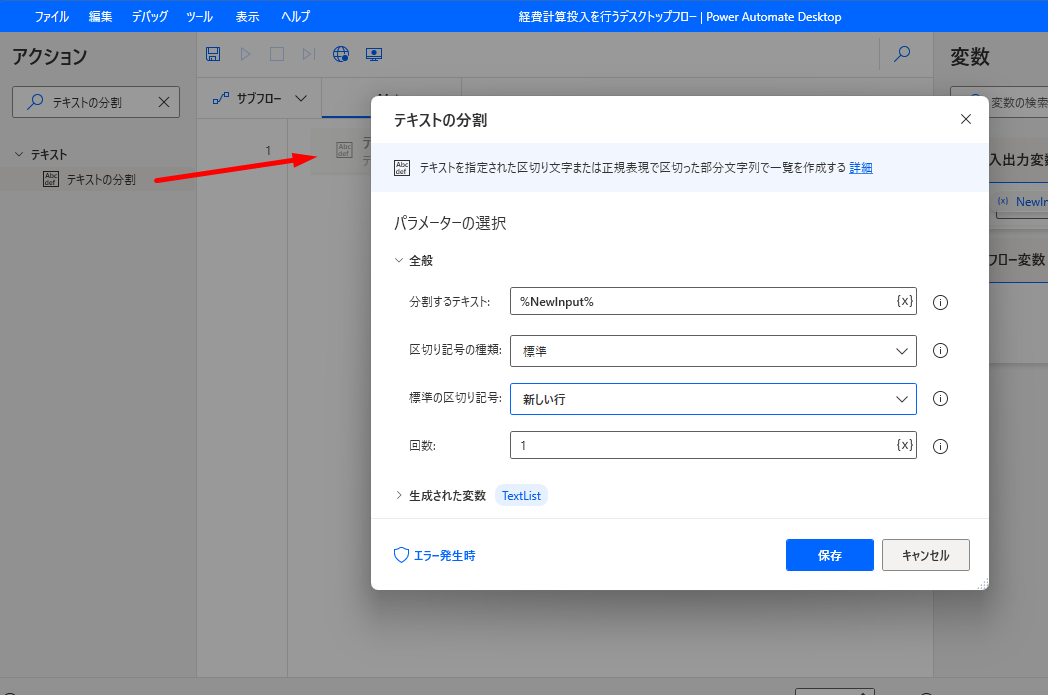Select テキストの分割 action in actions list
The image size is (1048, 695).
click(98, 179)
